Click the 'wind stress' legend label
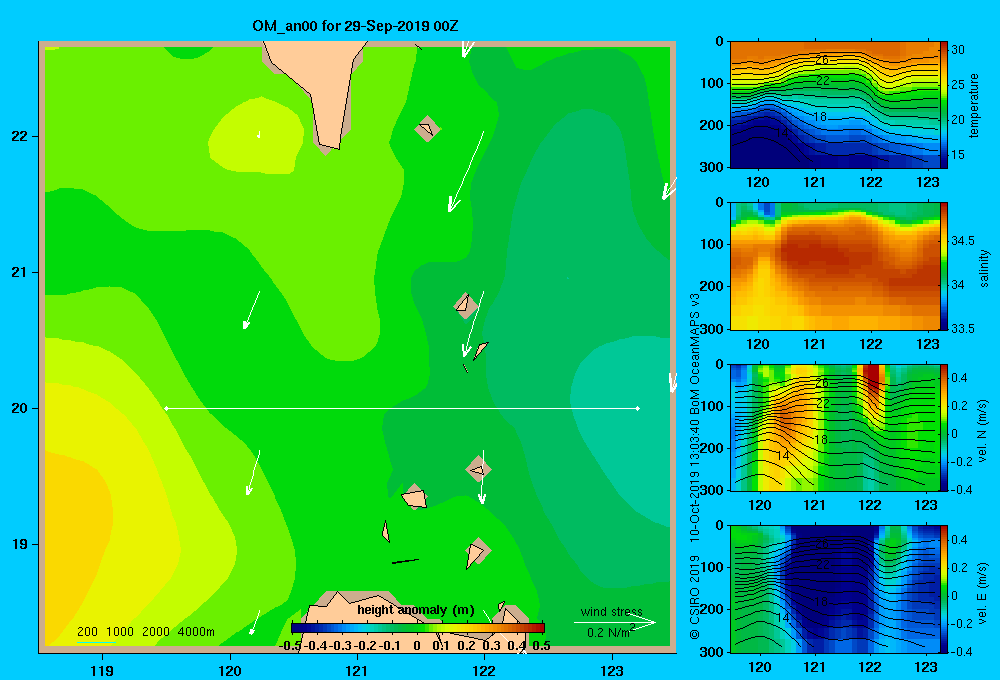Screen dimensions: 1000x680 point(612,611)
